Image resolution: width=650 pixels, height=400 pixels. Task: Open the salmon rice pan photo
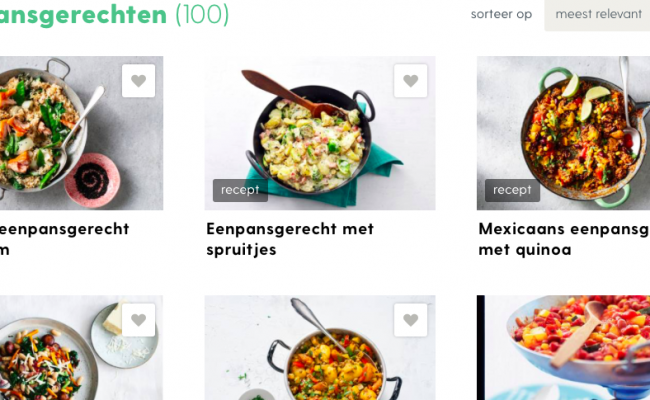click(81, 133)
